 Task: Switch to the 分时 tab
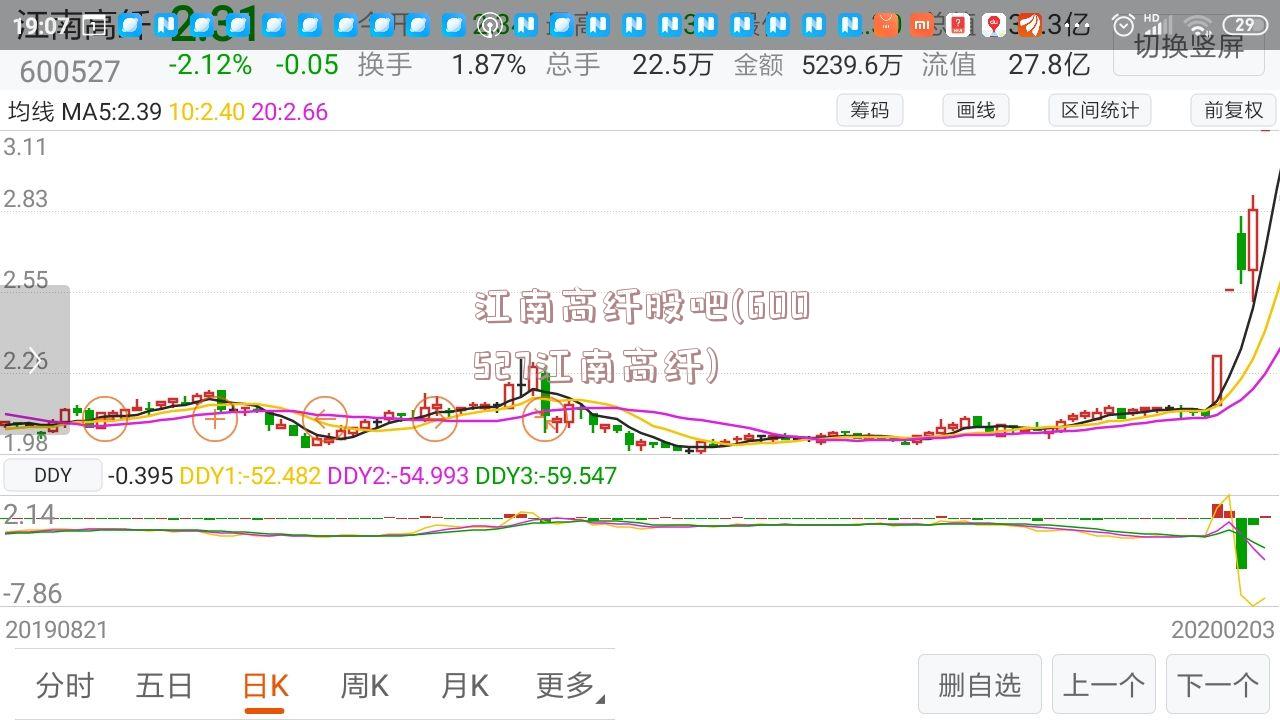pyautogui.click(x=65, y=685)
